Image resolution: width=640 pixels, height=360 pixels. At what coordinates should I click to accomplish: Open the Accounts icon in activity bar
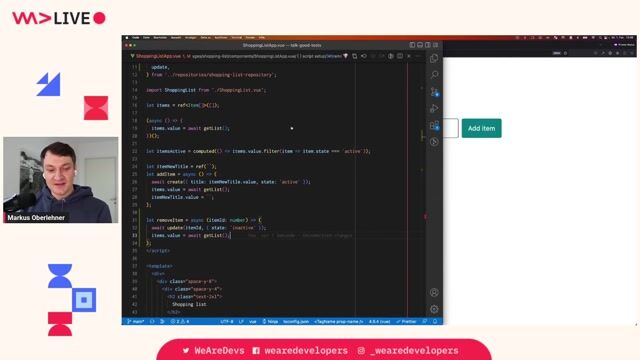[434, 292]
